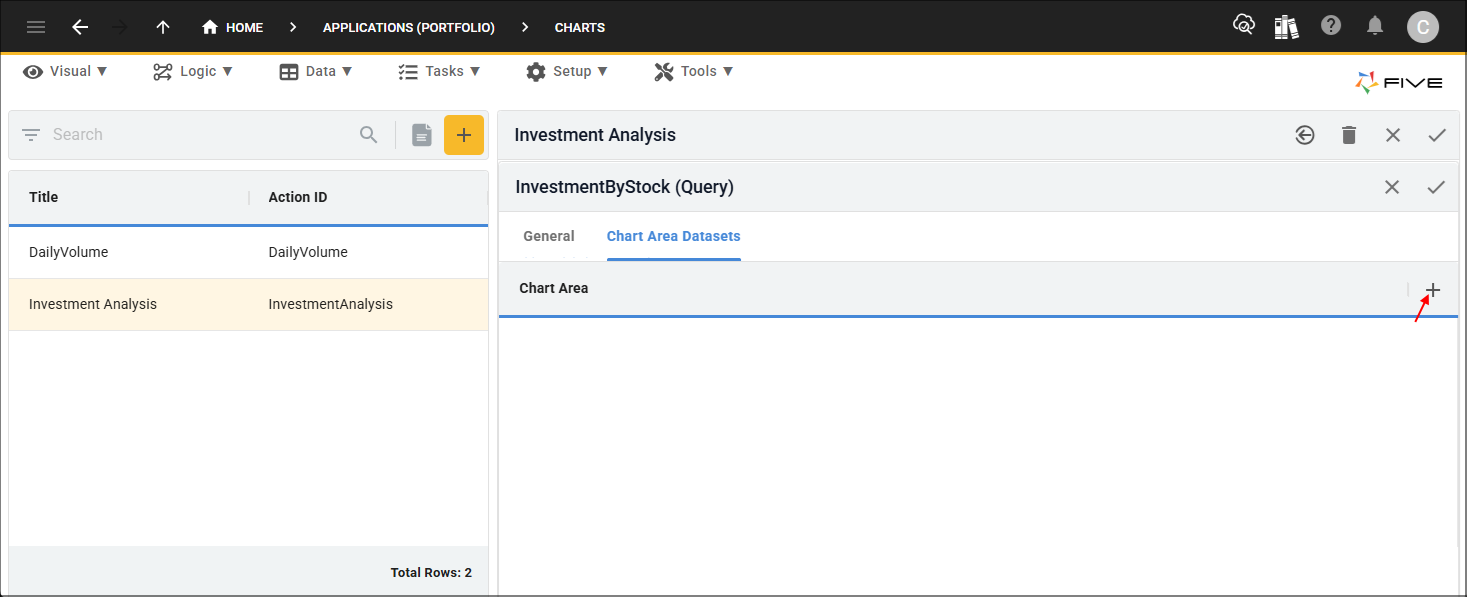Click inside the Search field

click(x=150, y=134)
